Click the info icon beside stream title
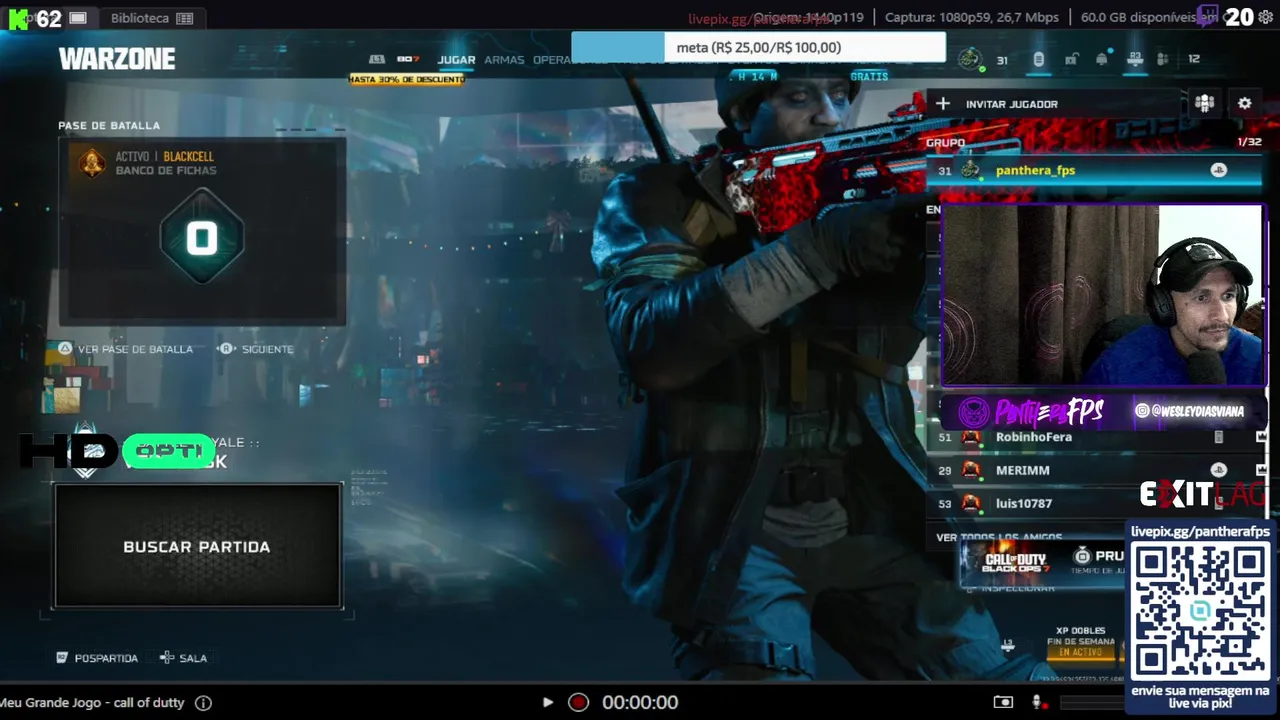Image resolution: width=1280 pixels, height=720 pixels. pyautogui.click(x=203, y=703)
